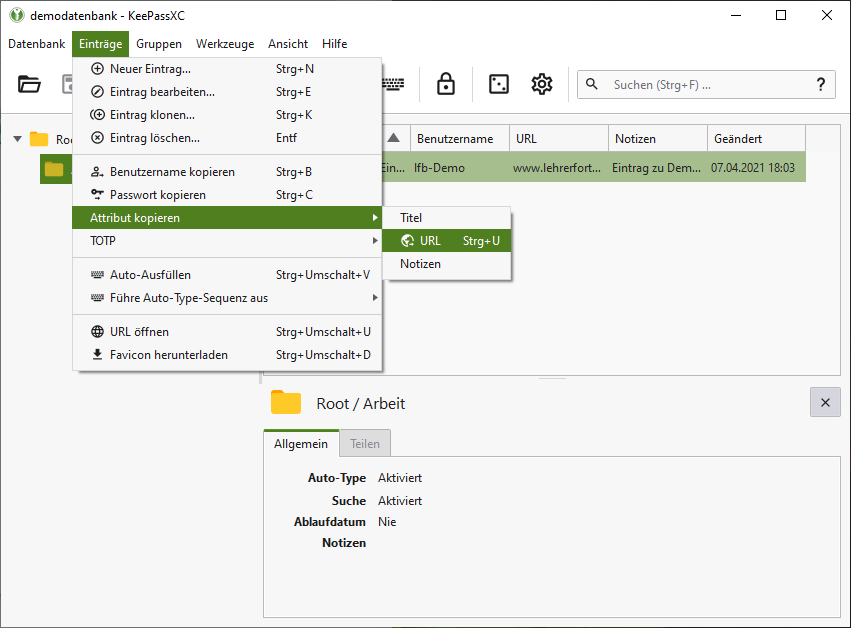
Task: Click the search input field
Action: coord(700,85)
